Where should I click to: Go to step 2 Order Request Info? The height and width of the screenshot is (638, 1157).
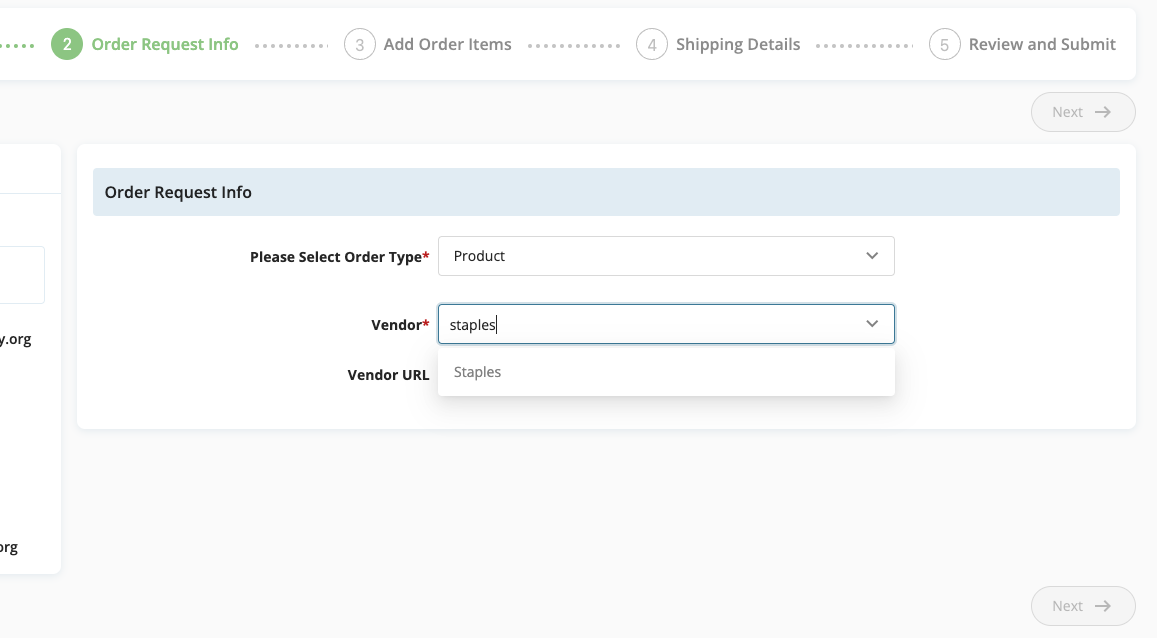145,44
